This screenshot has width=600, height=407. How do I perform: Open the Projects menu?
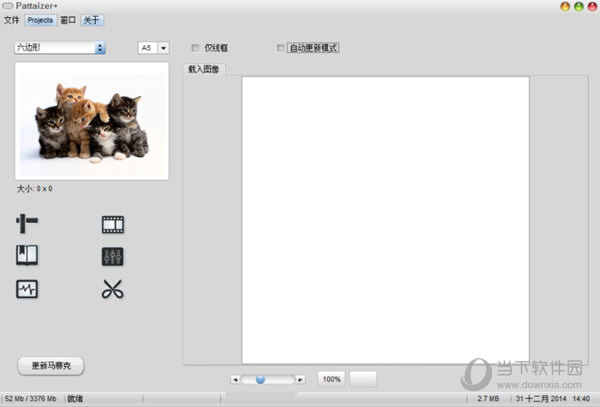[x=40, y=20]
